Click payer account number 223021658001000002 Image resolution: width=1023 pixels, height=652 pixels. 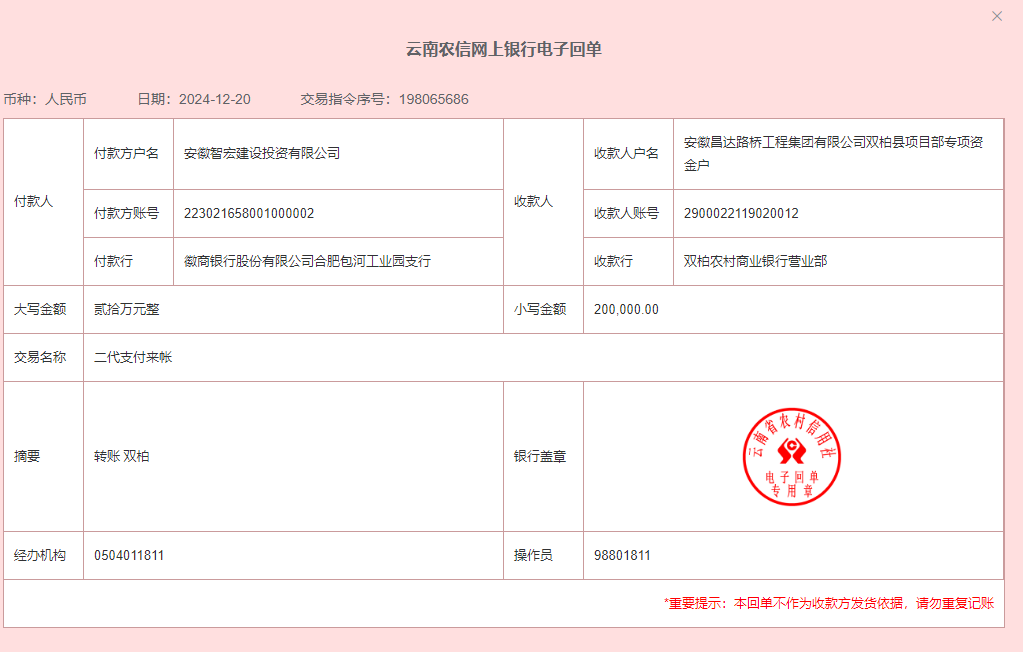pyautogui.click(x=249, y=213)
